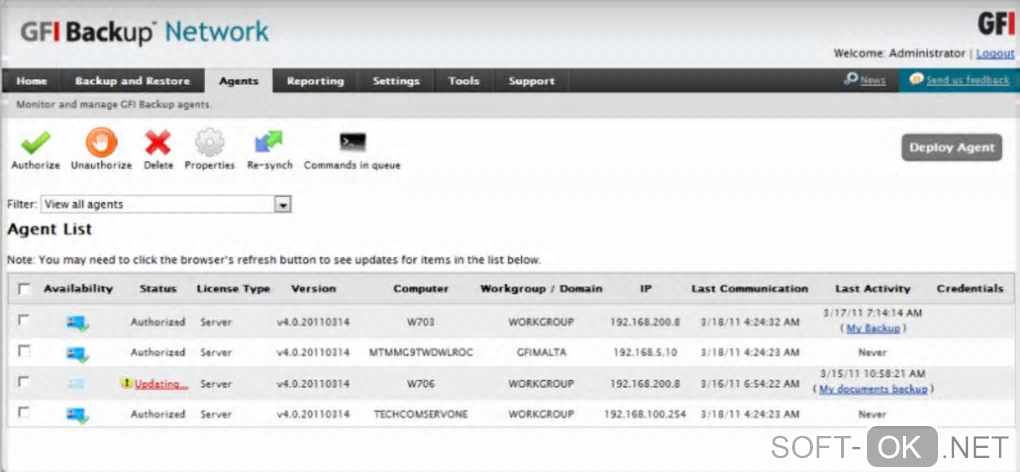Open Commands in queue terminal icon

pos(353,142)
